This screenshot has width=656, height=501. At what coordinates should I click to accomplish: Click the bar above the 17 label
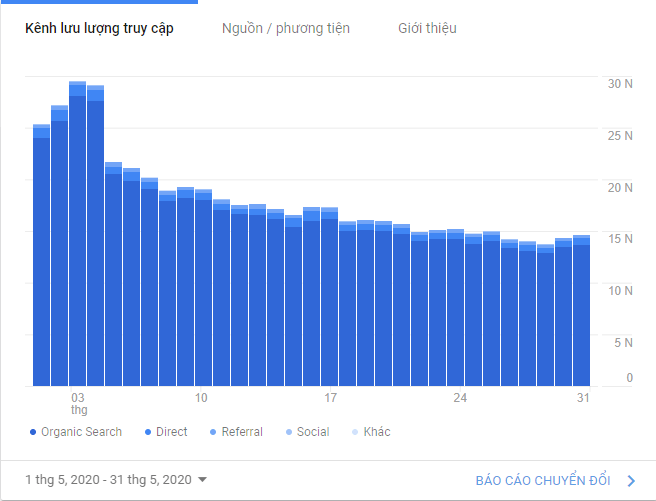(329, 297)
